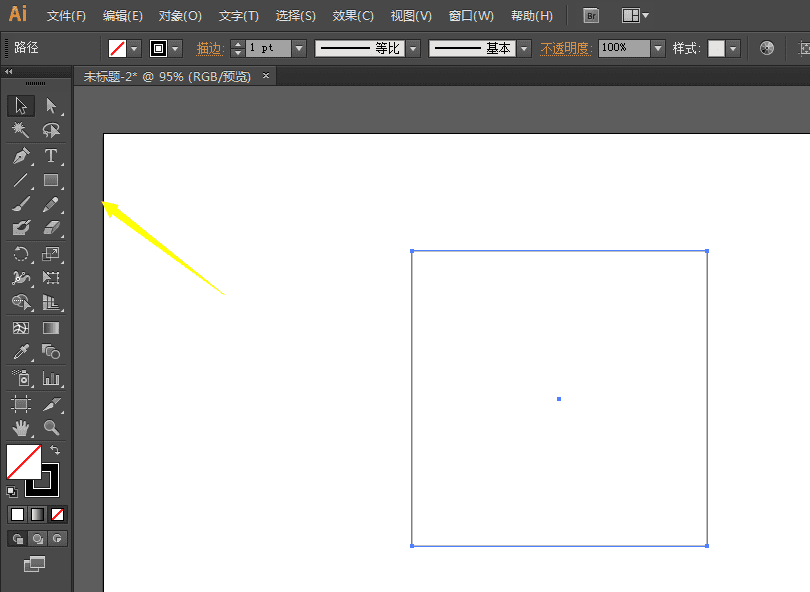Set paint mode to None
The width and height of the screenshot is (810, 592).
[x=57, y=515]
